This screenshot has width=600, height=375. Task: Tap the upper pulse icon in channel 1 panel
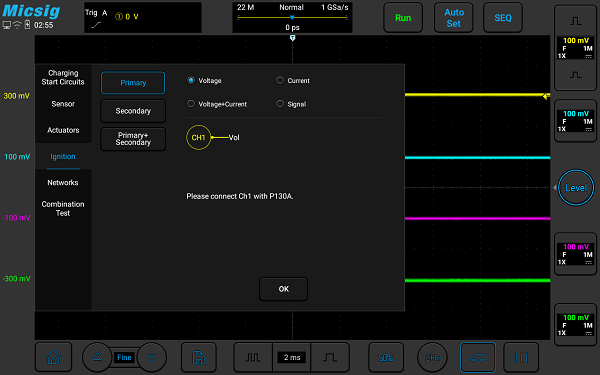[x=575, y=21]
